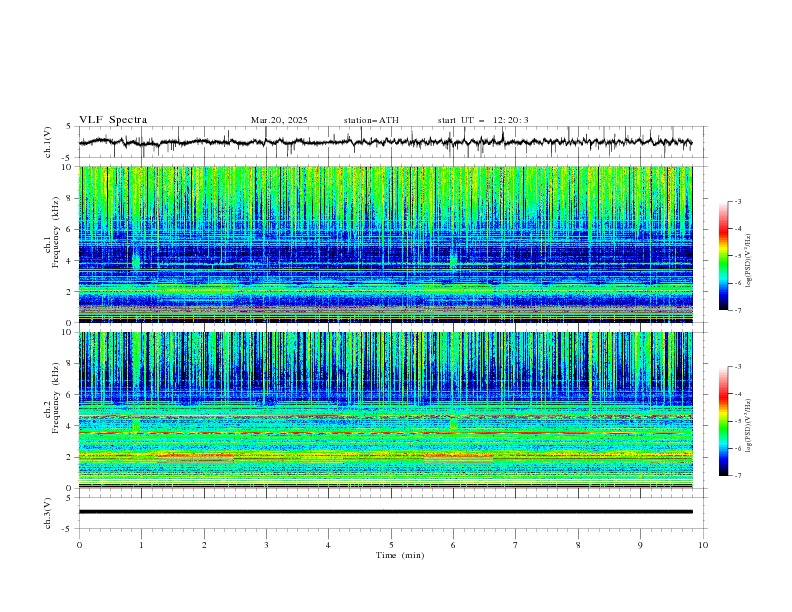Click the time axis tick label "3"
Image resolution: width=792 pixels, height=612 pixels.
(x=266, y=545)
